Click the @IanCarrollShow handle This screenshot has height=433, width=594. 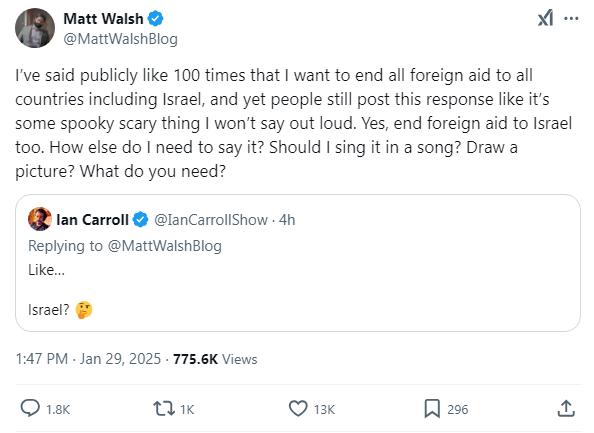[211, 220]
